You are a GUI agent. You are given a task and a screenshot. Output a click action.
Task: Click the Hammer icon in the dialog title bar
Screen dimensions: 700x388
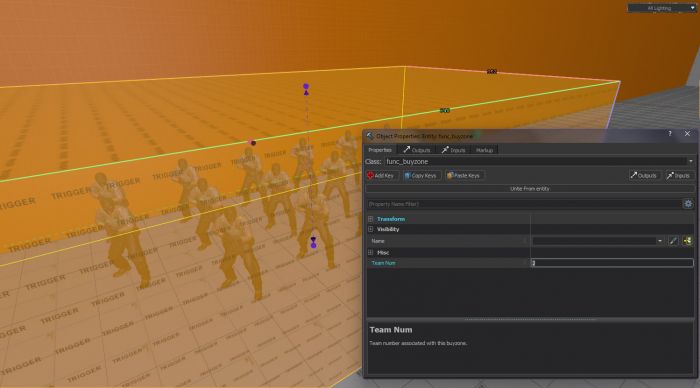(370, 136)
